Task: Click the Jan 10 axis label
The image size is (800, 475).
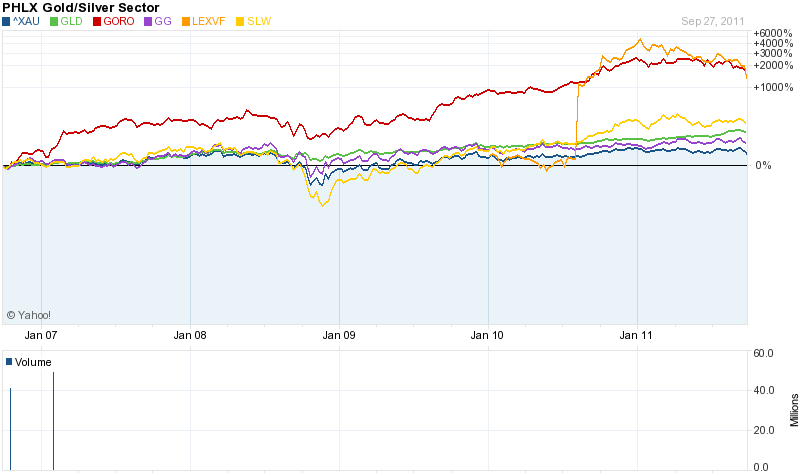Action: coord(487,335)
